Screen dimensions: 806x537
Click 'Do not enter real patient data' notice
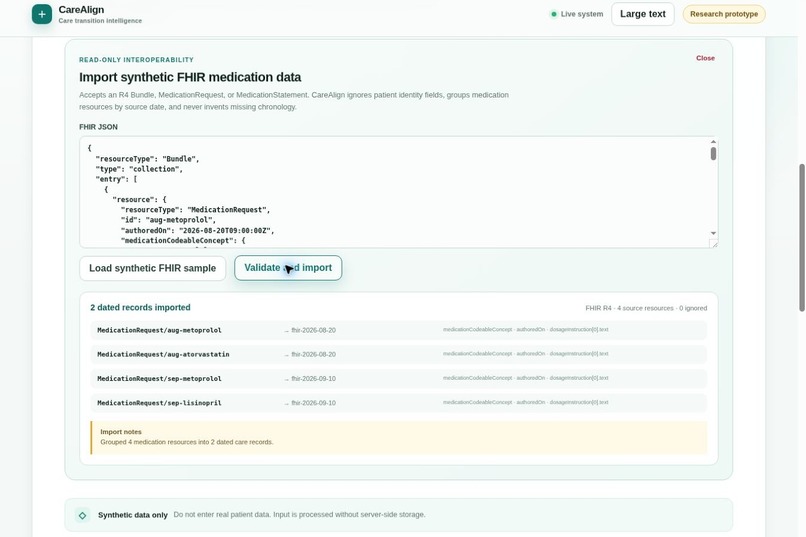pyautogui.click(x=299, y=514)
